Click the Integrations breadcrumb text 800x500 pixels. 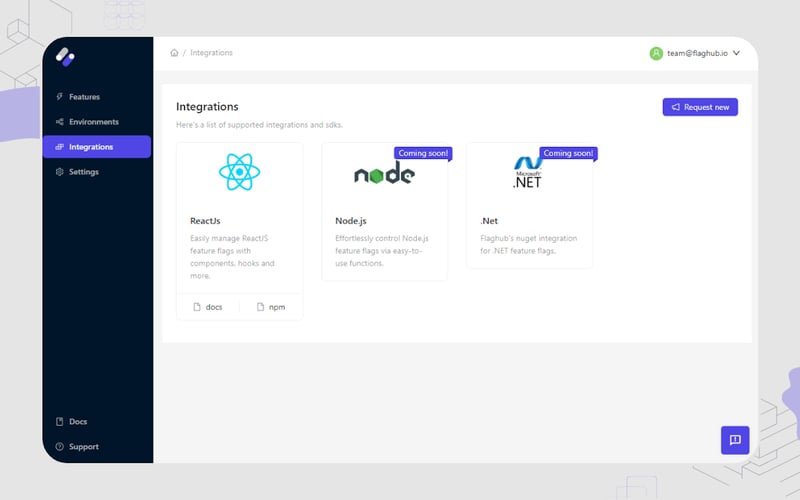[x=211, y=53]
